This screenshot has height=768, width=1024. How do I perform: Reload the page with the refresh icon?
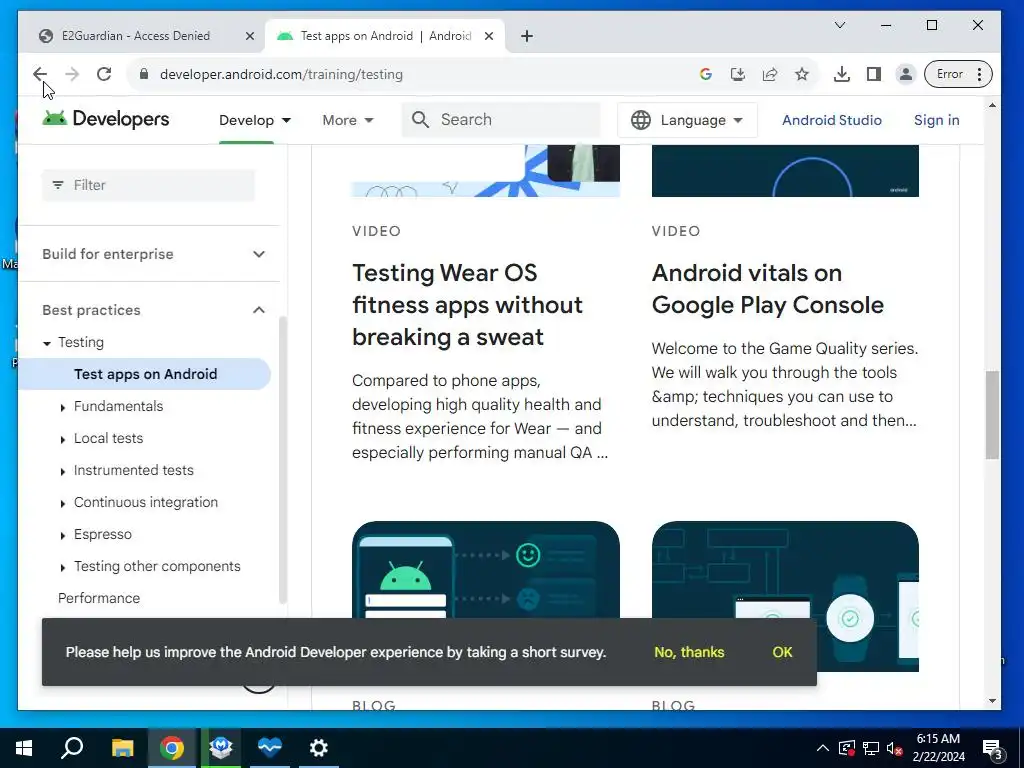104,74
